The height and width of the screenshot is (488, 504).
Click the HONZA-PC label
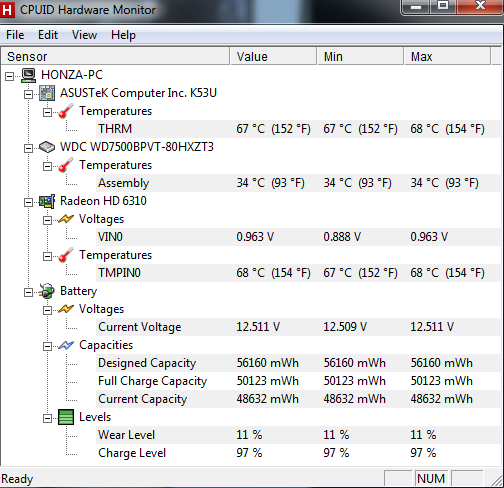(72, 75)
